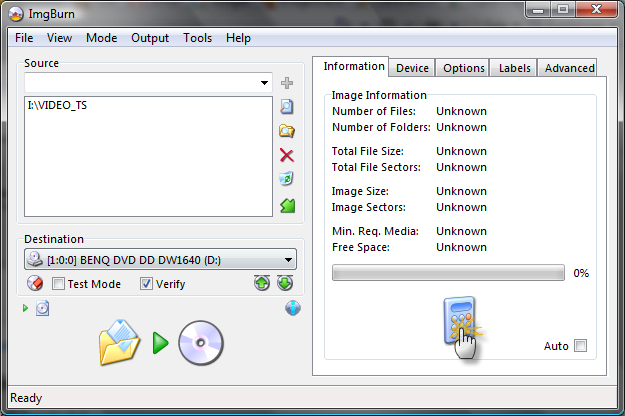Image resolution: width=625 pixels, height=416 pixels.
Task: Click the eraser disc icon beside Test Mode
Action: pos(35,283)
